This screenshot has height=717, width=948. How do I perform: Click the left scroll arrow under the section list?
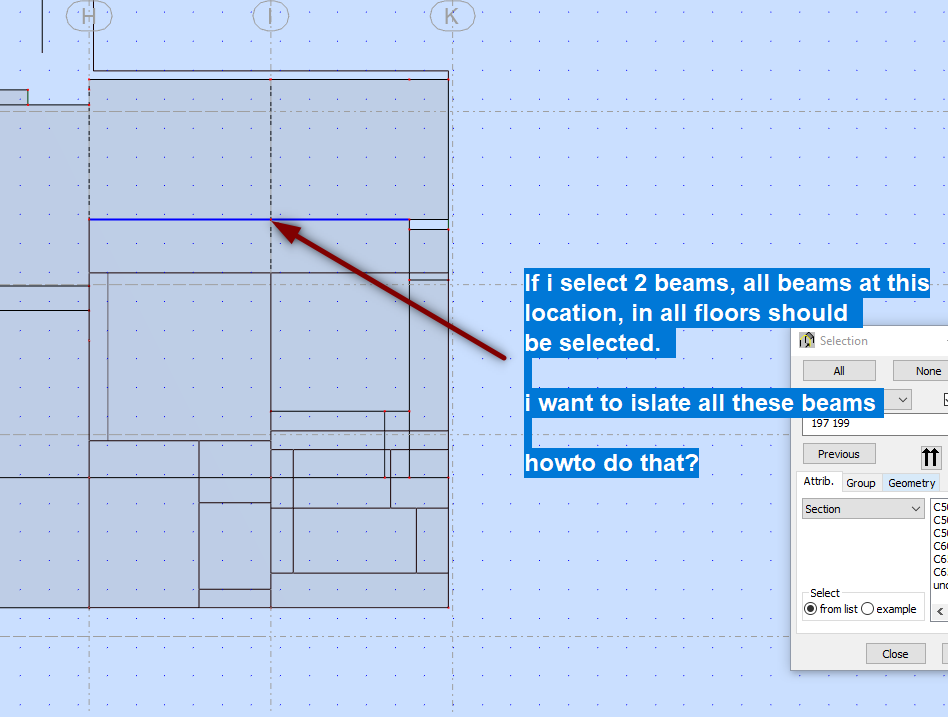point(940,611)
